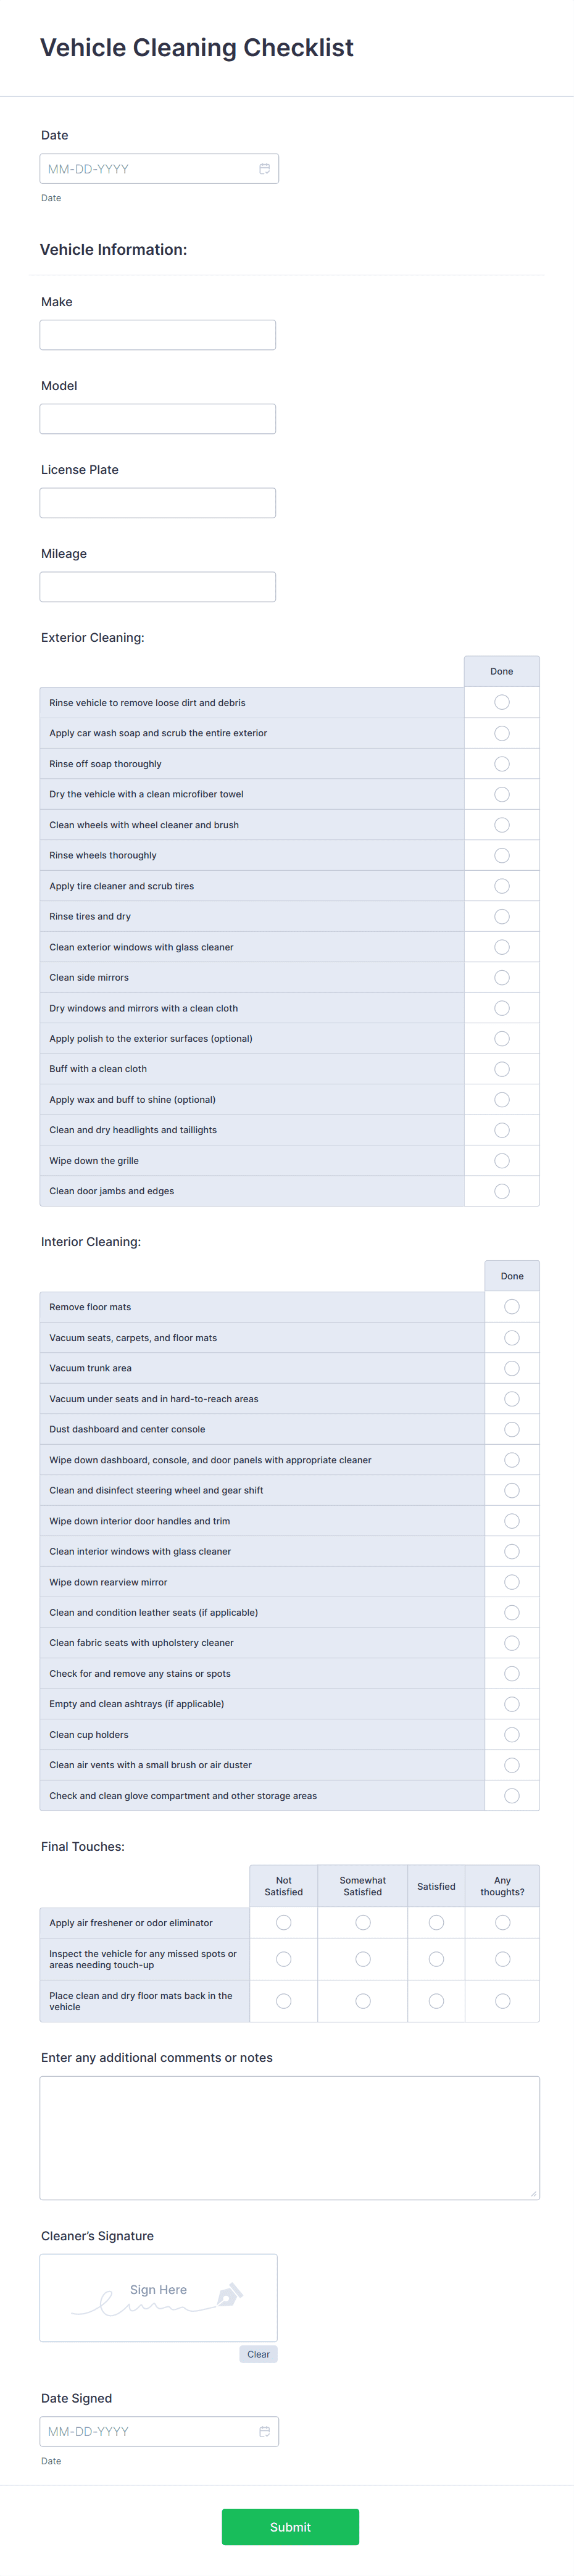This screenshot has height=2576, width=574.
Task: Check 'Clean cup holders' as done
Action: (511, 1734)
